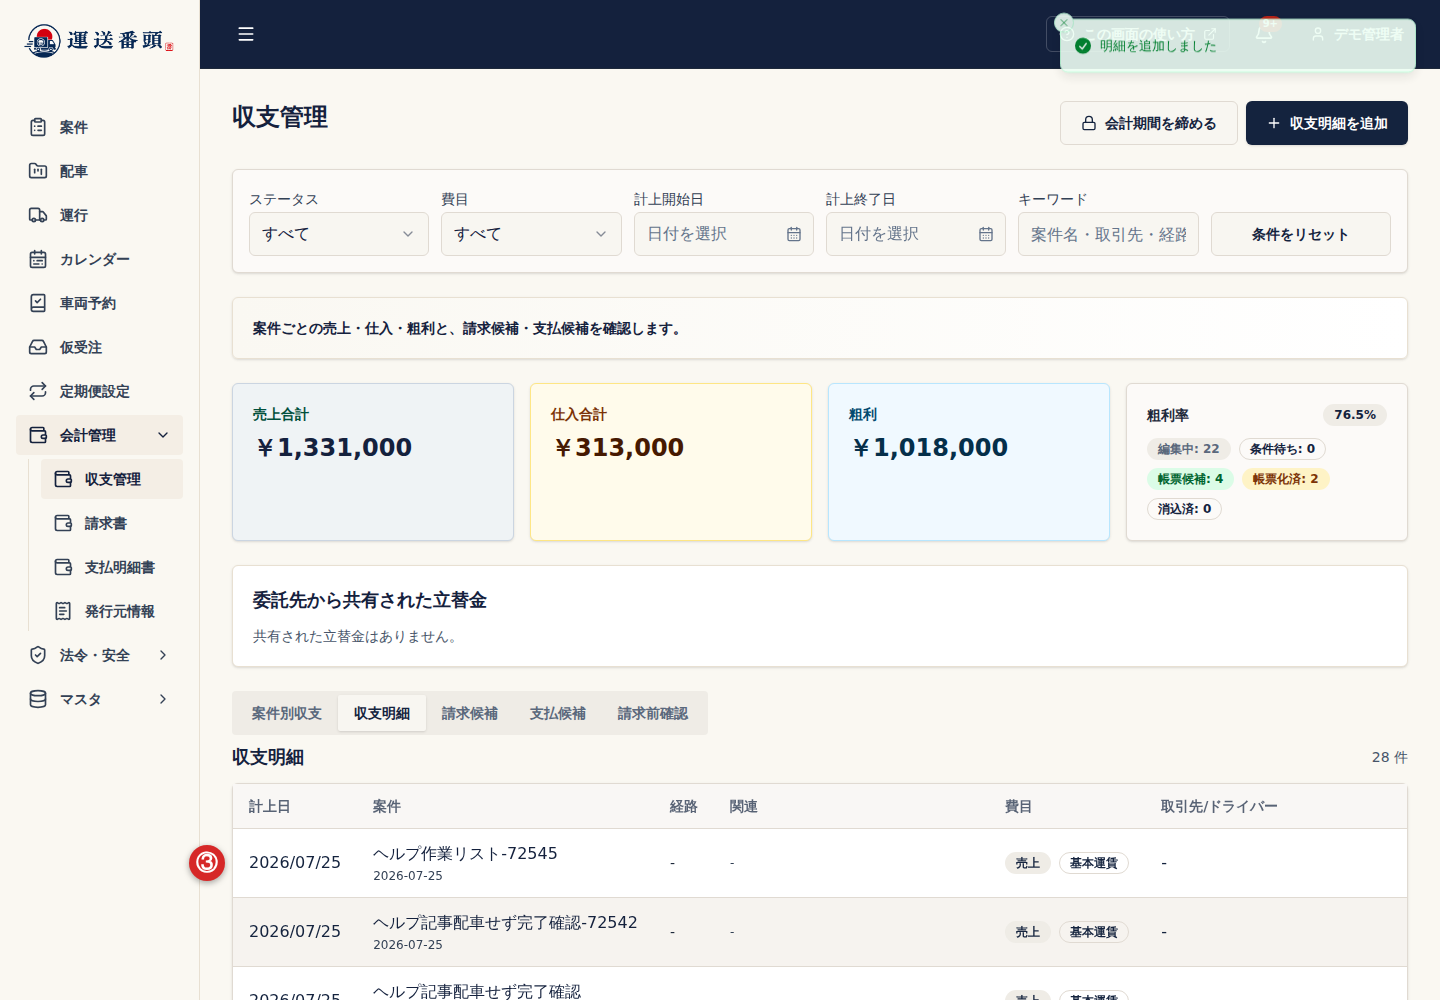
Task: Open row ヘルプ記事配車せず完了確認-72542
Action: tap(820, 932)
